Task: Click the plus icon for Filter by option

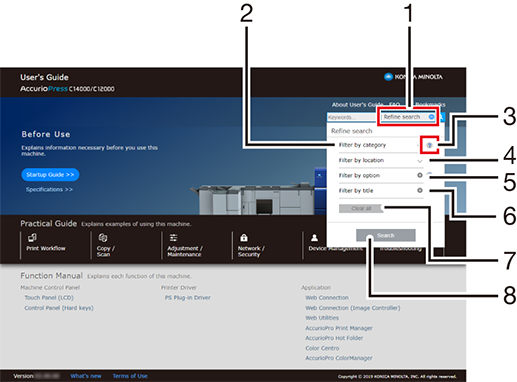Action: pyautogui.click(x=420, y=175)
